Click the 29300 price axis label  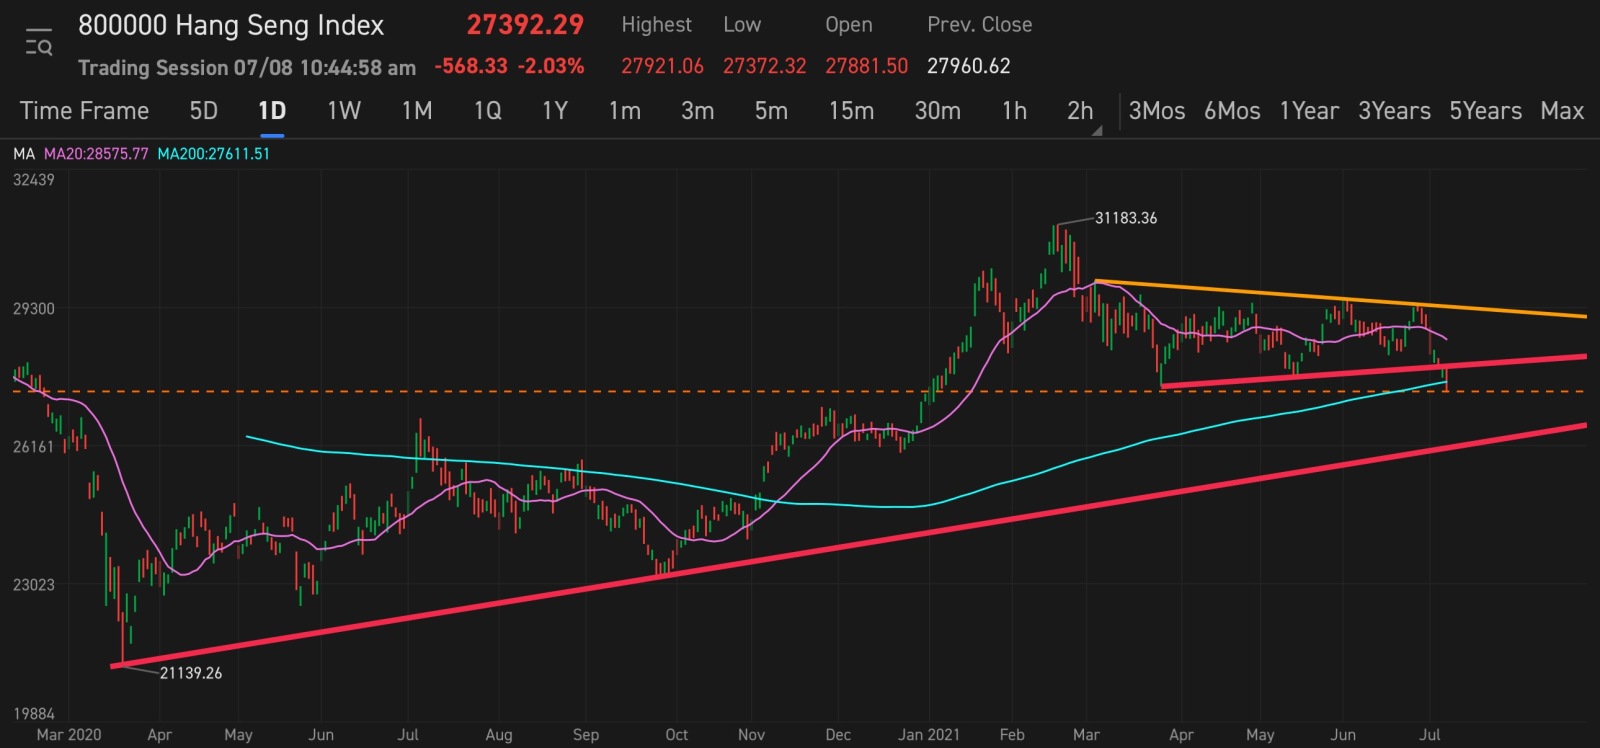[x=34, y=309]
